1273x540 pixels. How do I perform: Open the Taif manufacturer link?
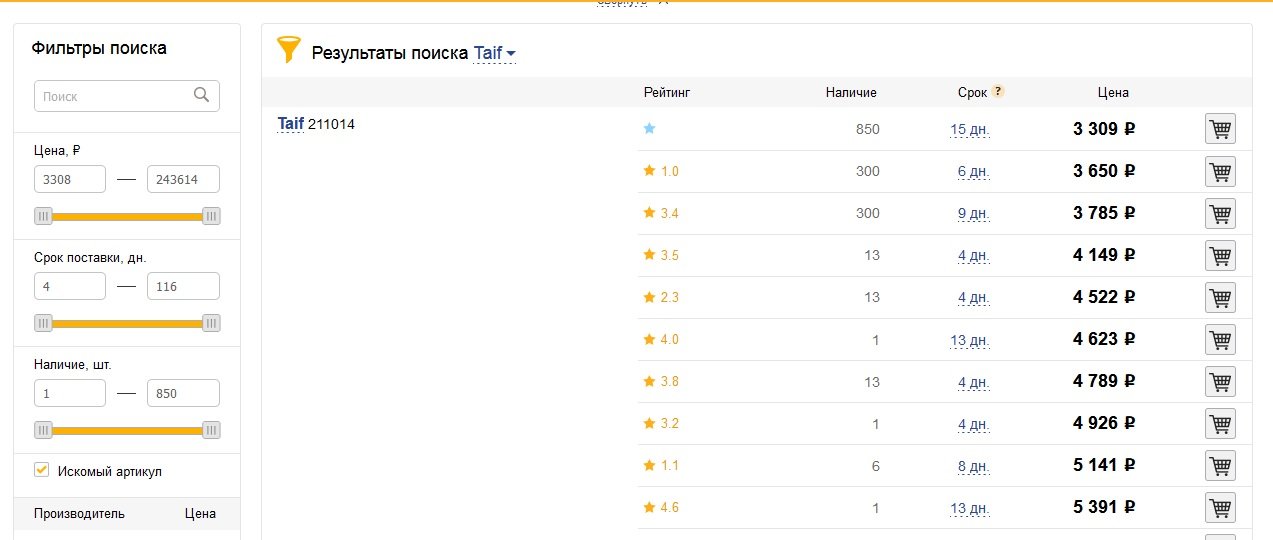[x=291, y=124]
